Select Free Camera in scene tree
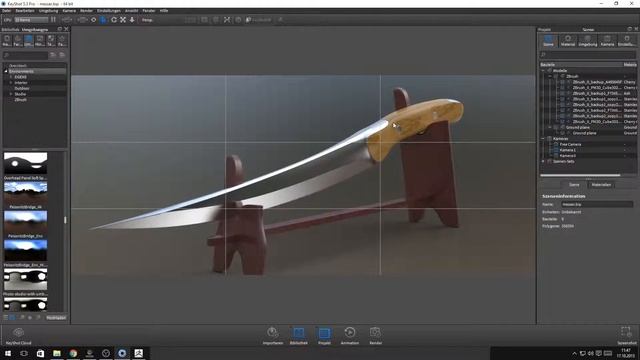The image size is (640, 360). click(570, 144)
